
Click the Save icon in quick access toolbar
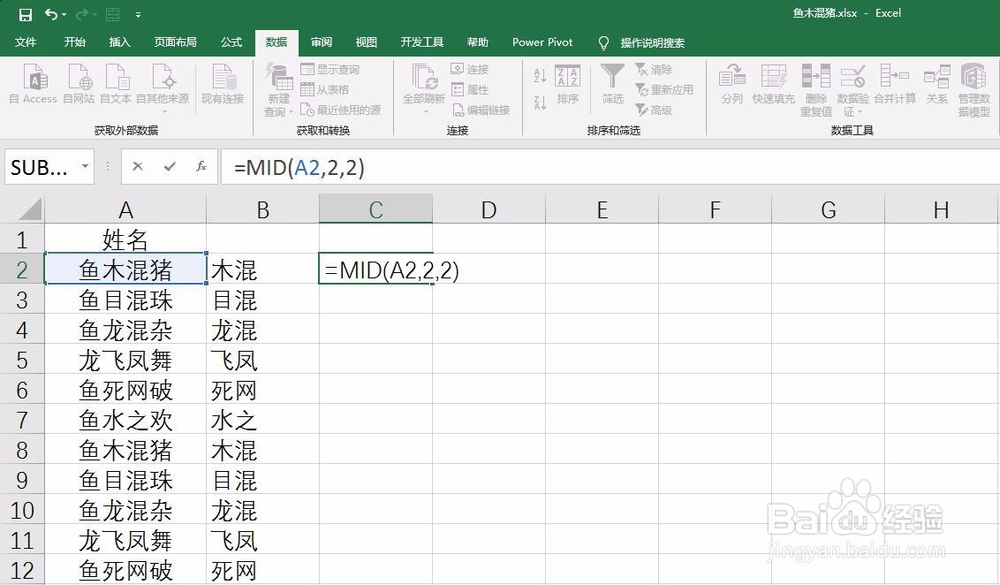[25, 14]
